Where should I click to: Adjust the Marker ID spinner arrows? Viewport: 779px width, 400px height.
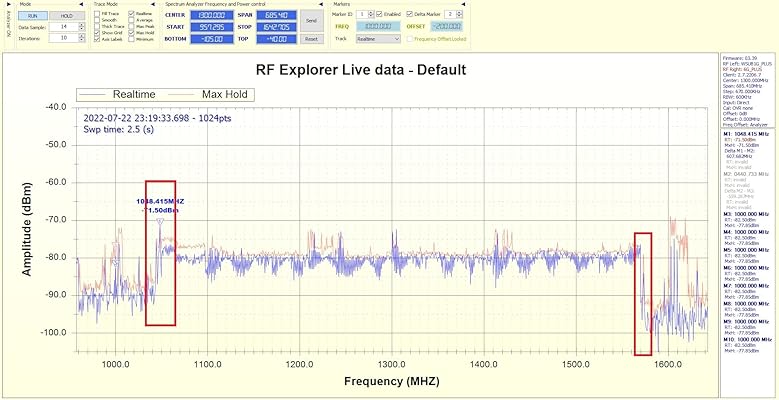[x=371, y=14]
